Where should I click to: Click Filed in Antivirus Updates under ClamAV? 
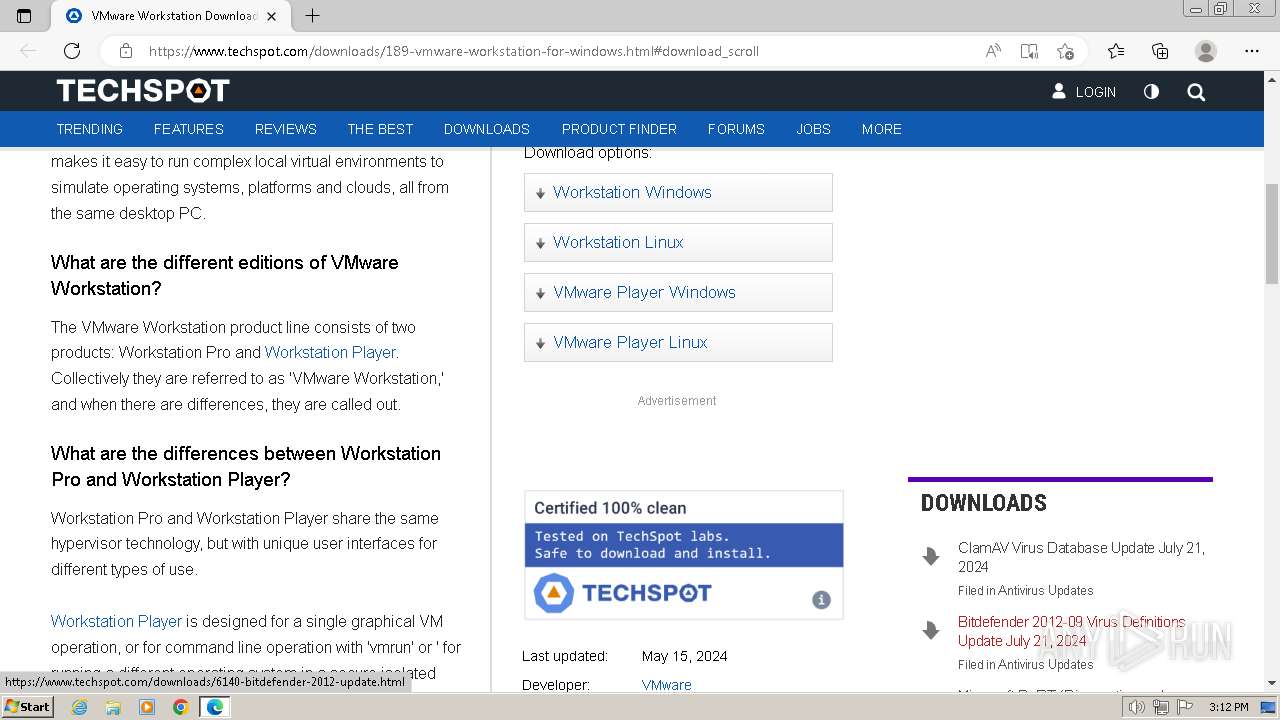tap(1025, 591)
